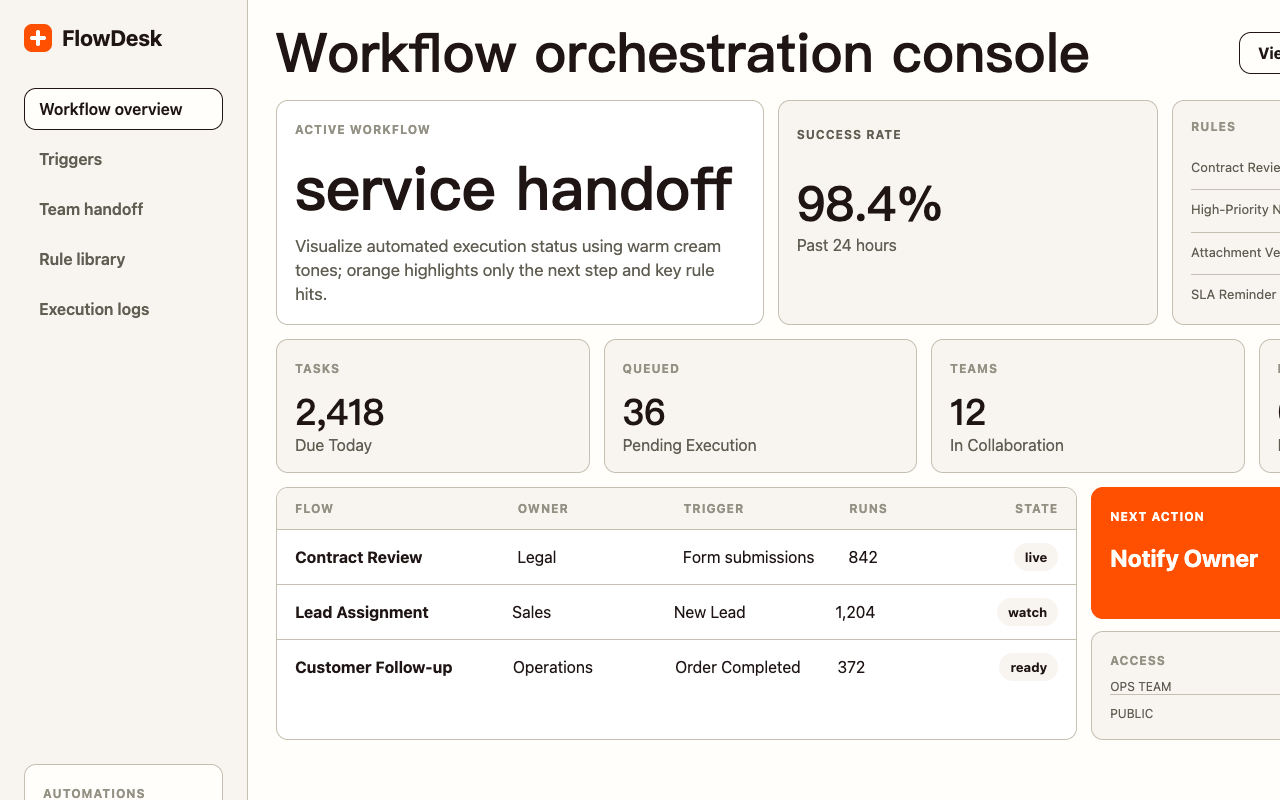Screen dimensions: 1280x800
Task: Click the PUBLIC access entry
Action: [1132, 714]
